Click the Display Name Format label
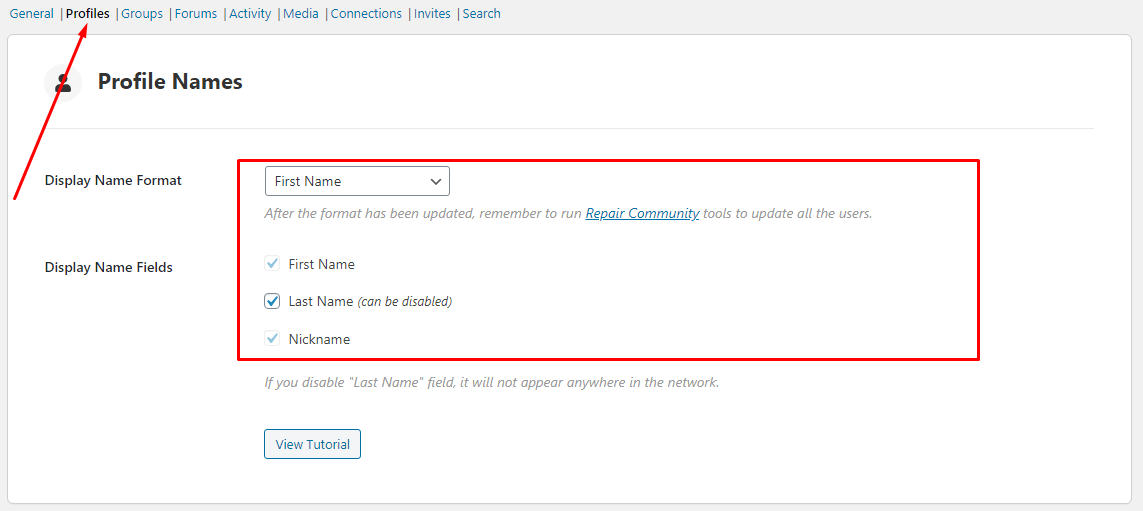1143x511 pixels. click(113, 181)
